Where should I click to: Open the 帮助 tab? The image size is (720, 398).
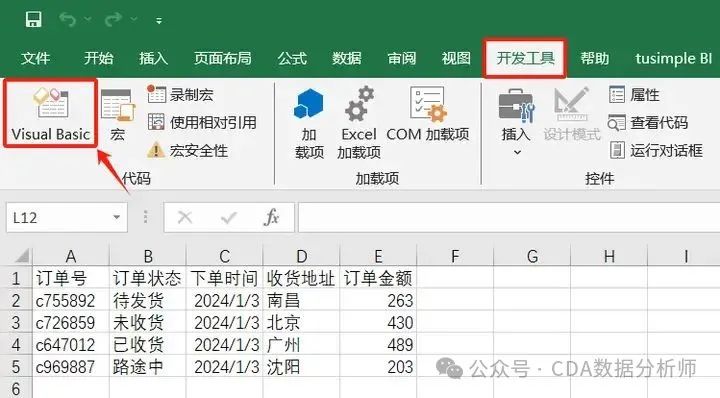(x=595, y=58)
